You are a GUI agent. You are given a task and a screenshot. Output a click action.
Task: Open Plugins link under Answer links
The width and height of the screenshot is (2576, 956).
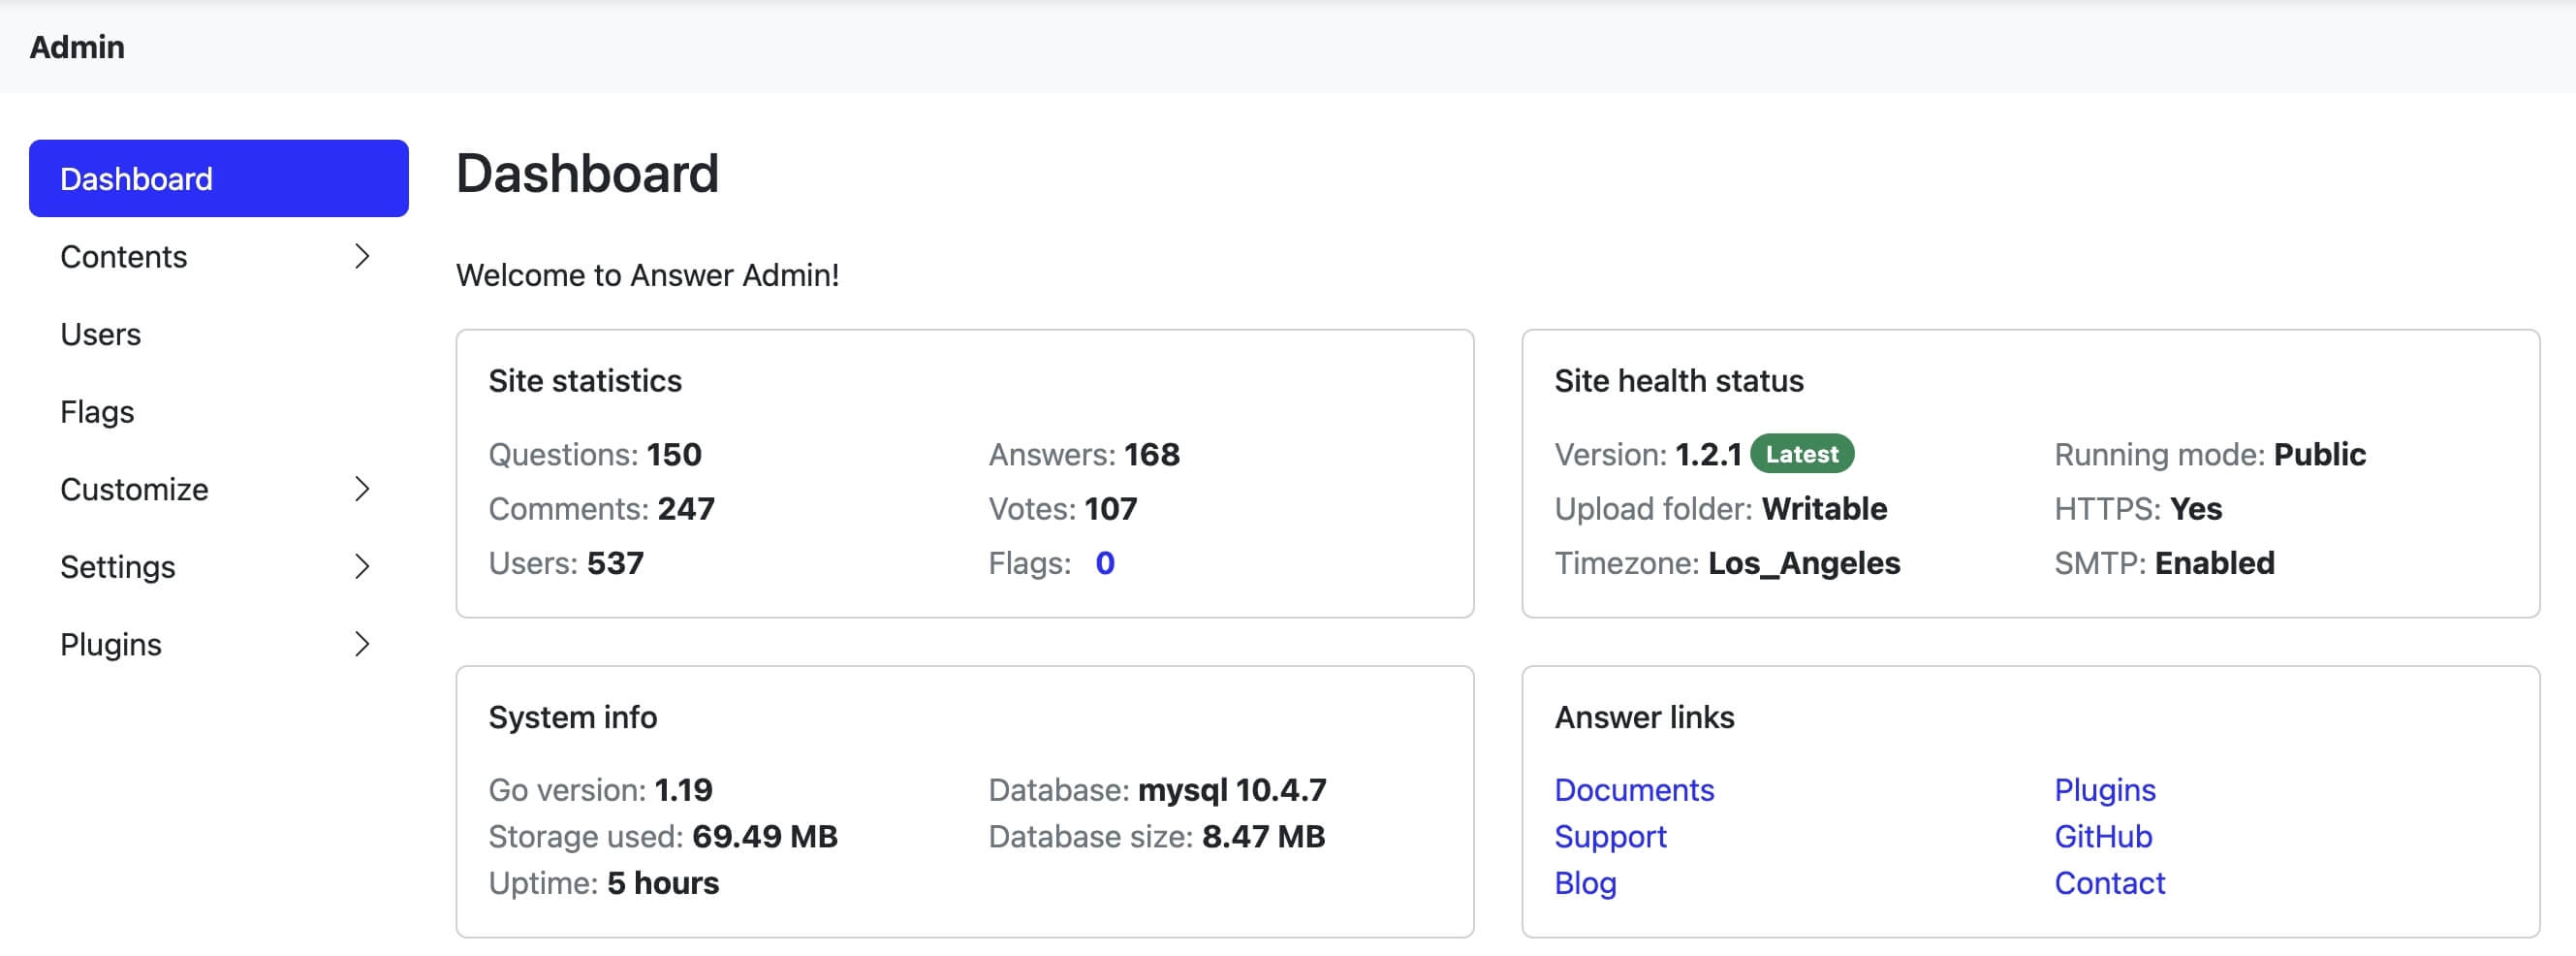click(2104, 790)
